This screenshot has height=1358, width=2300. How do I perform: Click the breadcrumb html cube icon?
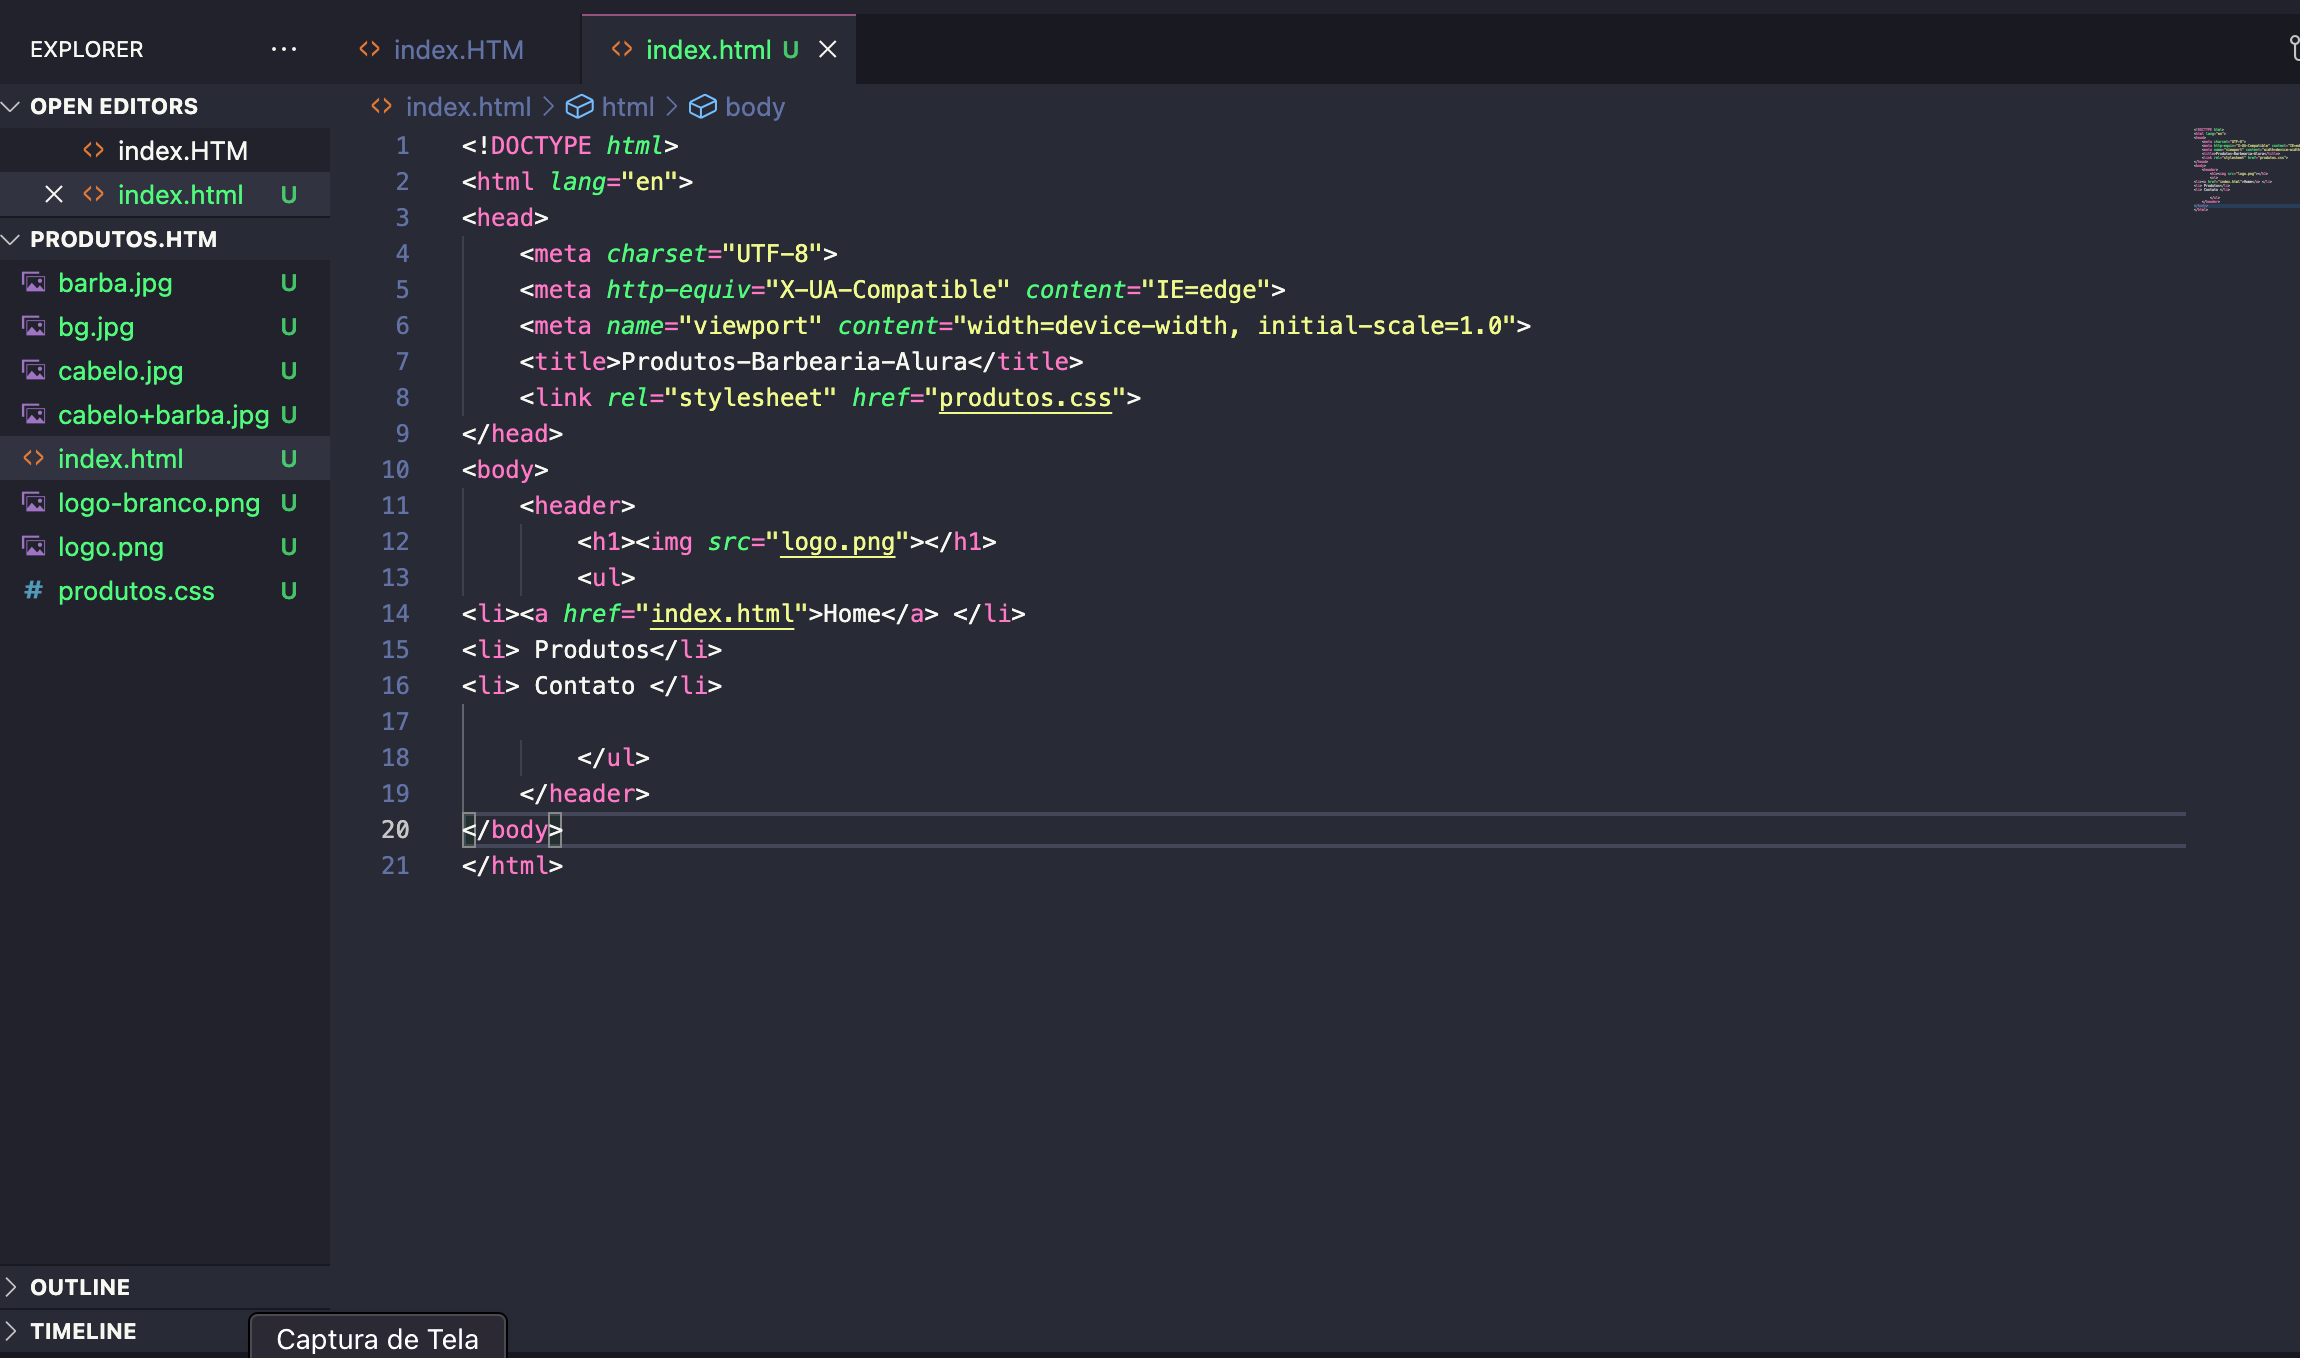(579, 106)
